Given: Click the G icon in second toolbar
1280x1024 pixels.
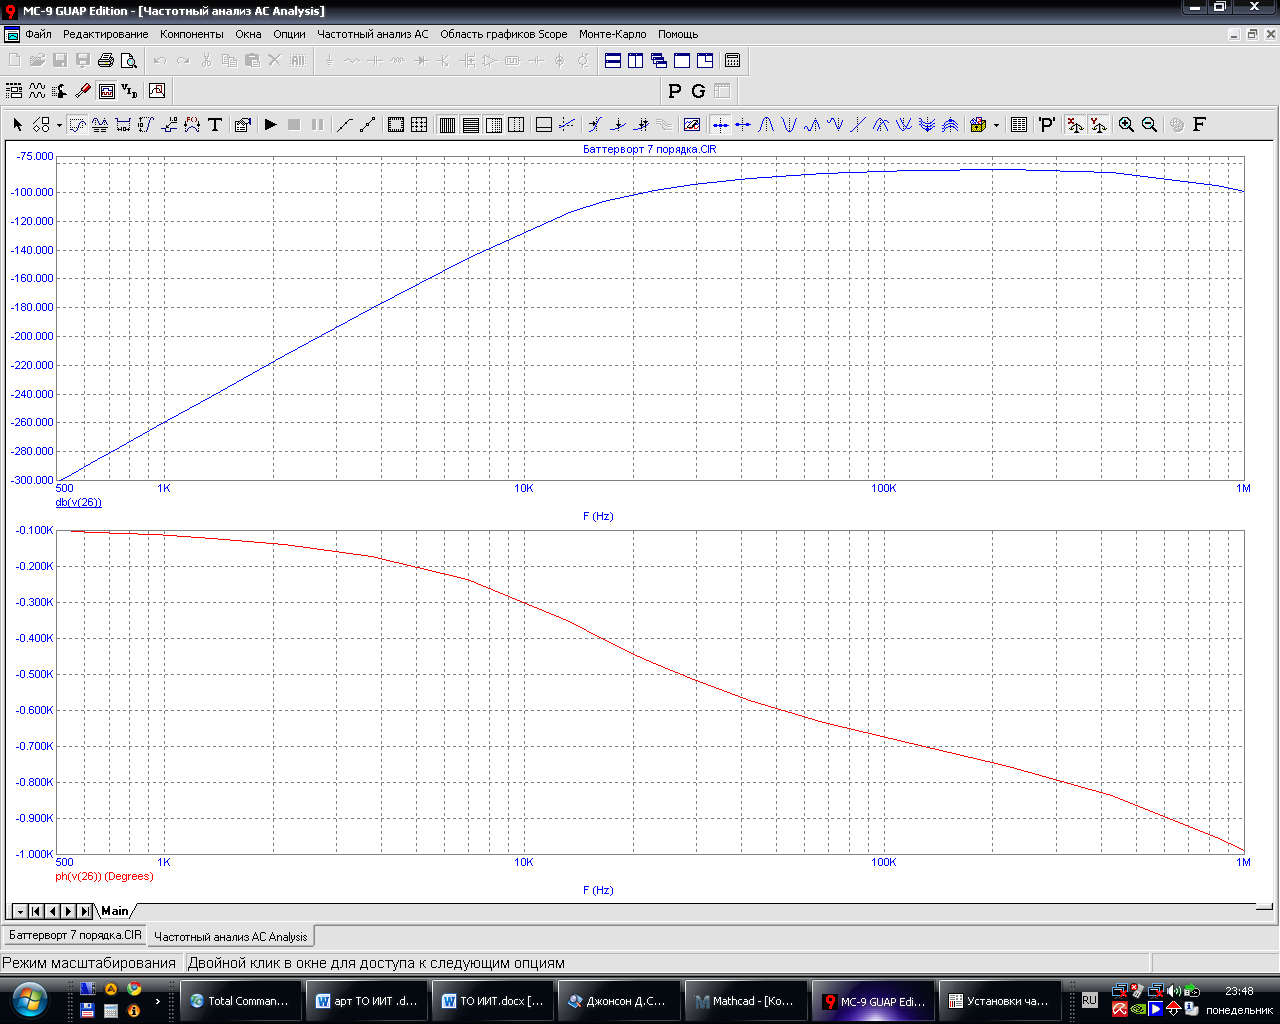Looking at the screenshot, I should pos(698,91).
